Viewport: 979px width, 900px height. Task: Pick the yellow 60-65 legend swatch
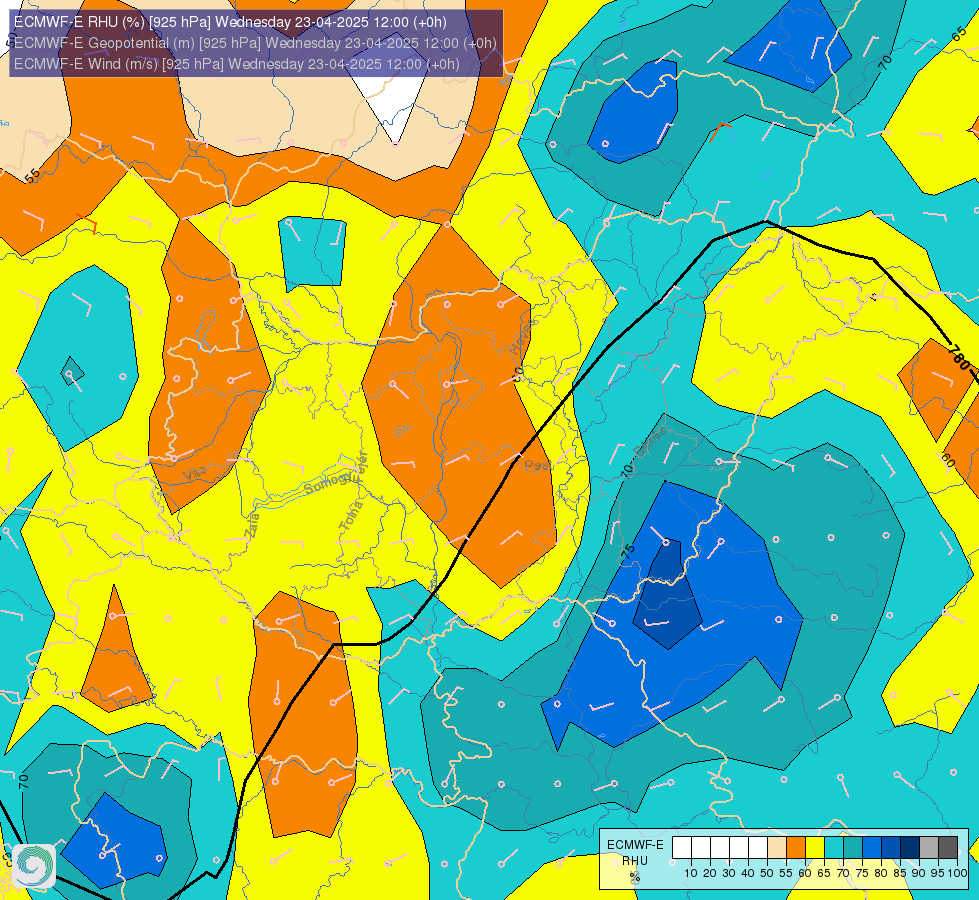tap(815, 848)
